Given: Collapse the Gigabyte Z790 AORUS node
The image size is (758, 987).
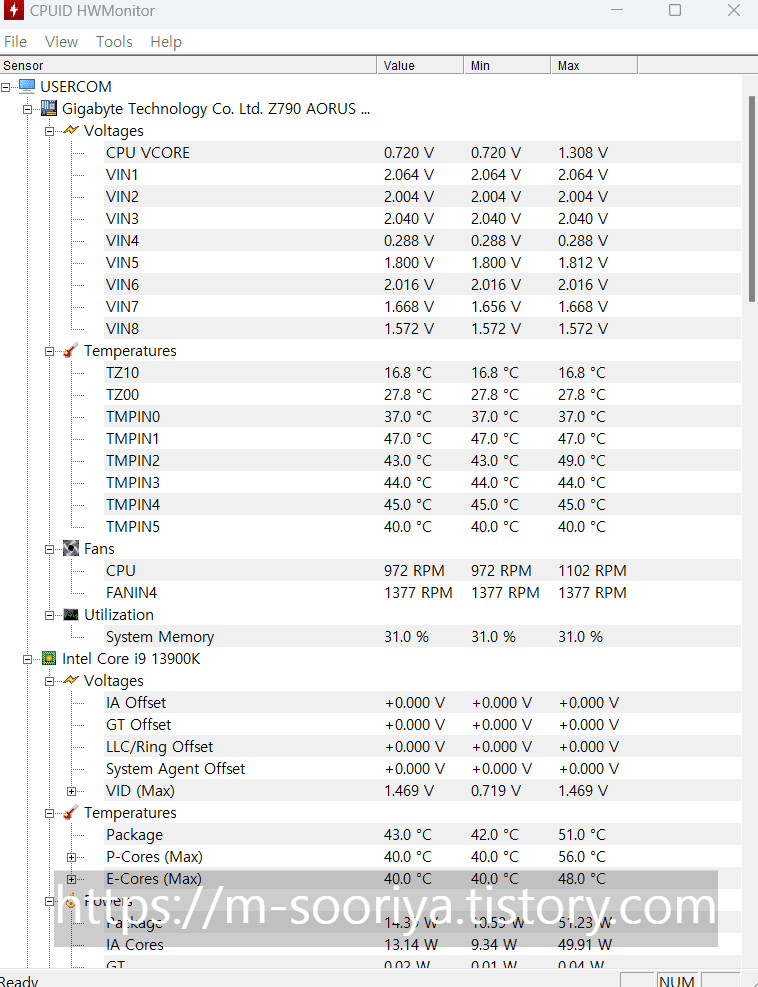Looking at the screenshot, I should (28, 109).
